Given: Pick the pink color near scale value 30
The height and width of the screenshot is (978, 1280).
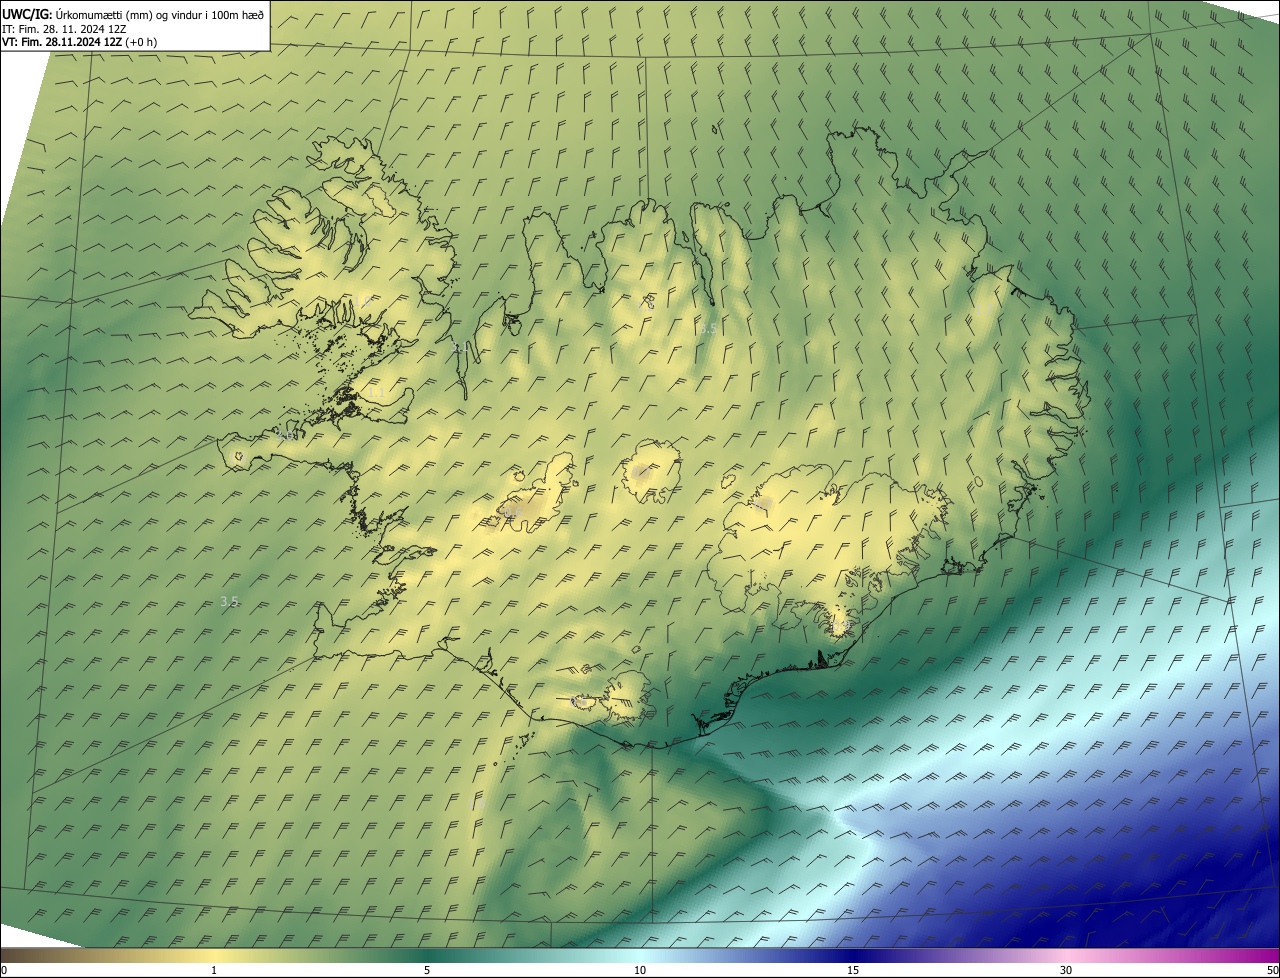Looking at the screenshot, I should (1066, 955).
